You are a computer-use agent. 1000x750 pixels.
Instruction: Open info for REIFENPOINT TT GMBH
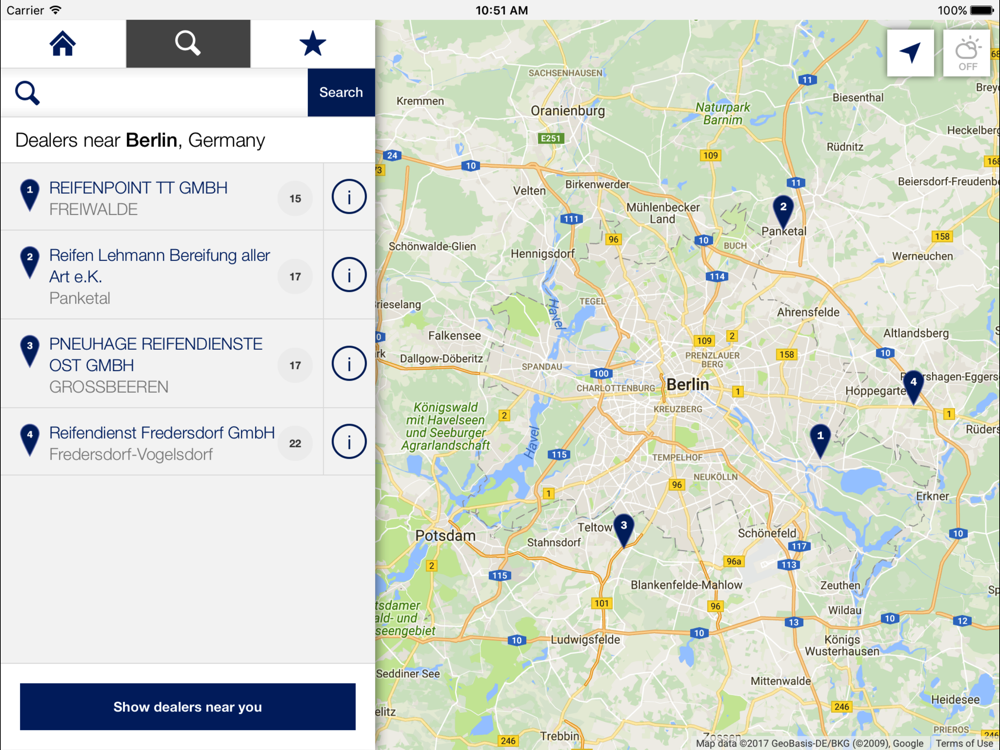pyautogui.click(x=349, y=196)
